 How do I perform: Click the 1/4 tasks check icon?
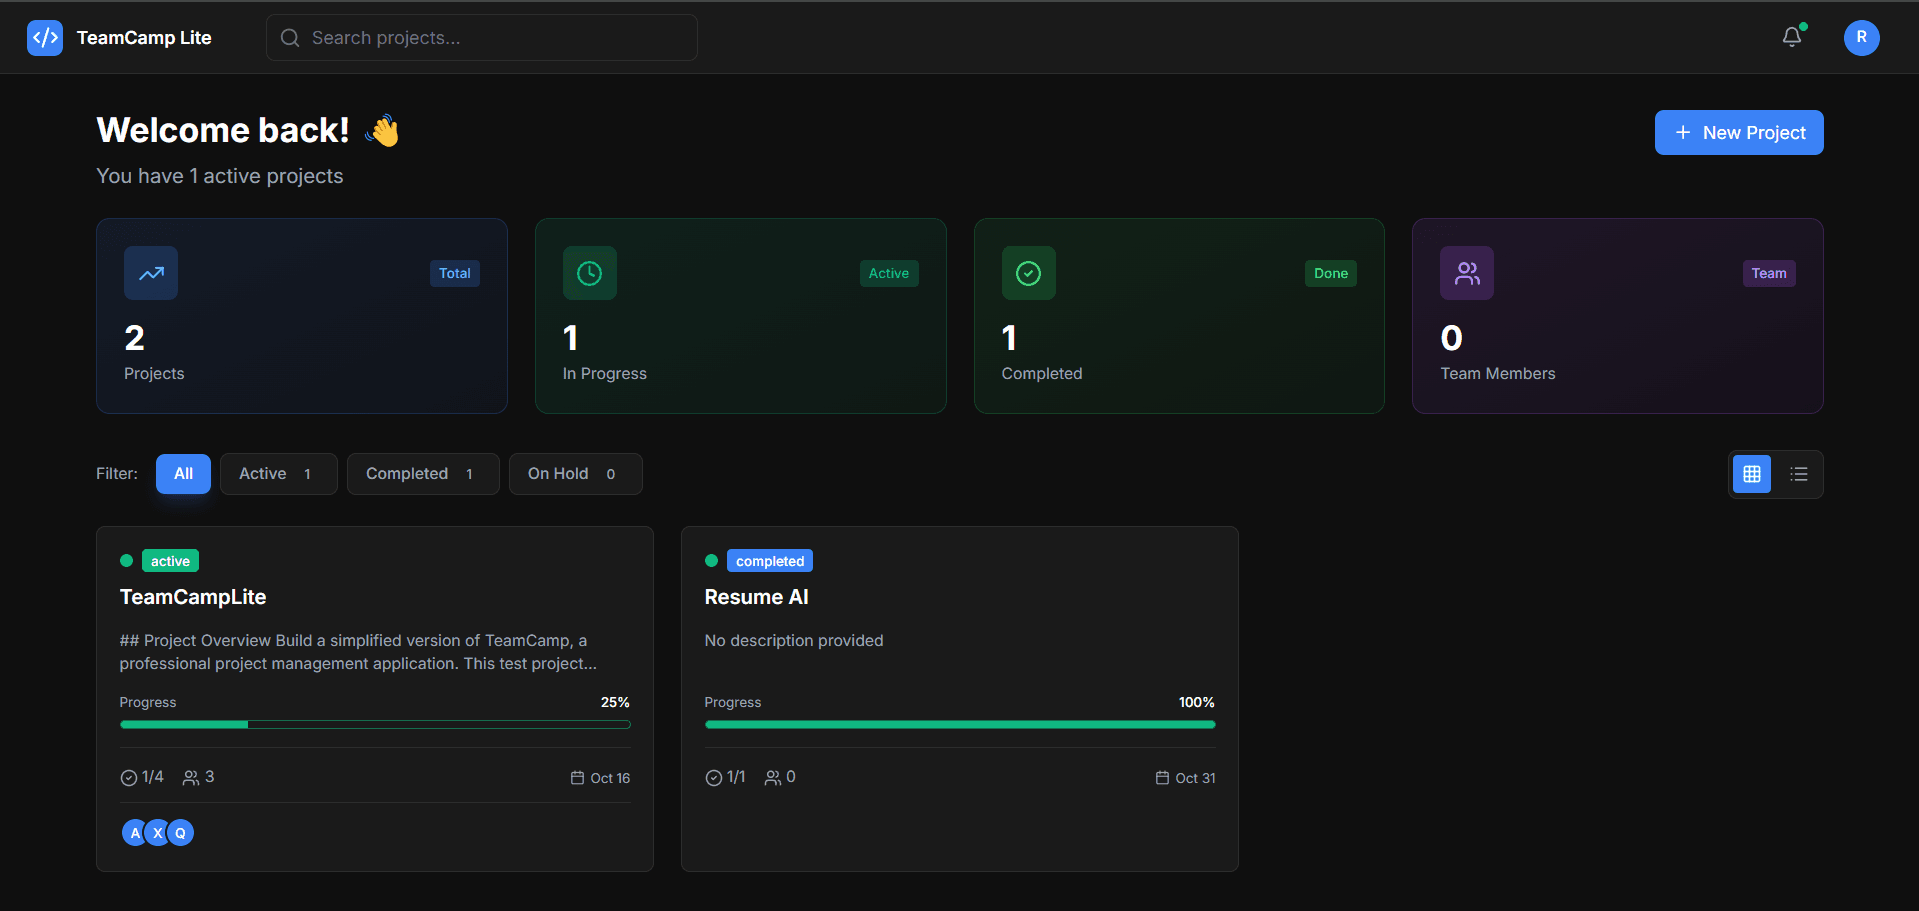pos(129,778)
